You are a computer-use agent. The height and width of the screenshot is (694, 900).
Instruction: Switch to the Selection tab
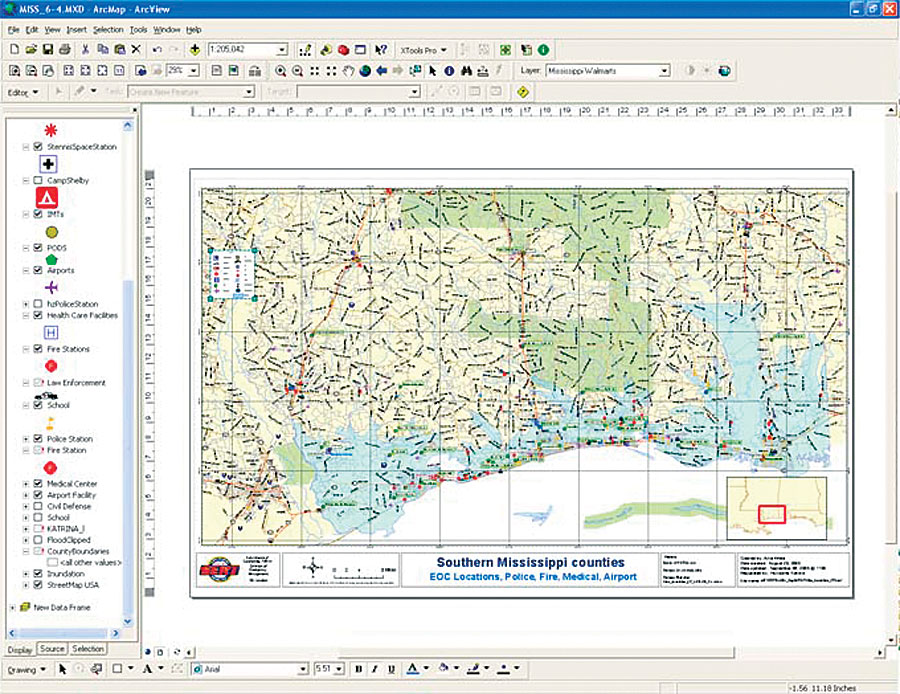coord(88,649)
